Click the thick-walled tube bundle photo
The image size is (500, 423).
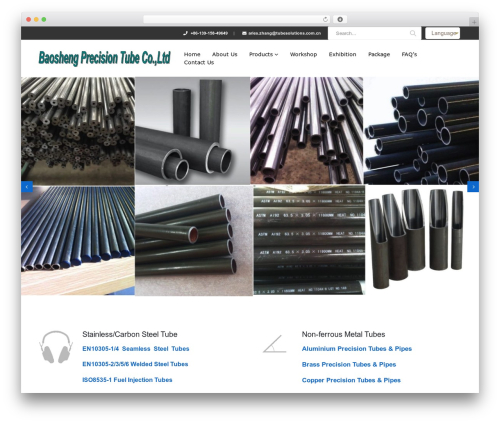pos(78,131)
